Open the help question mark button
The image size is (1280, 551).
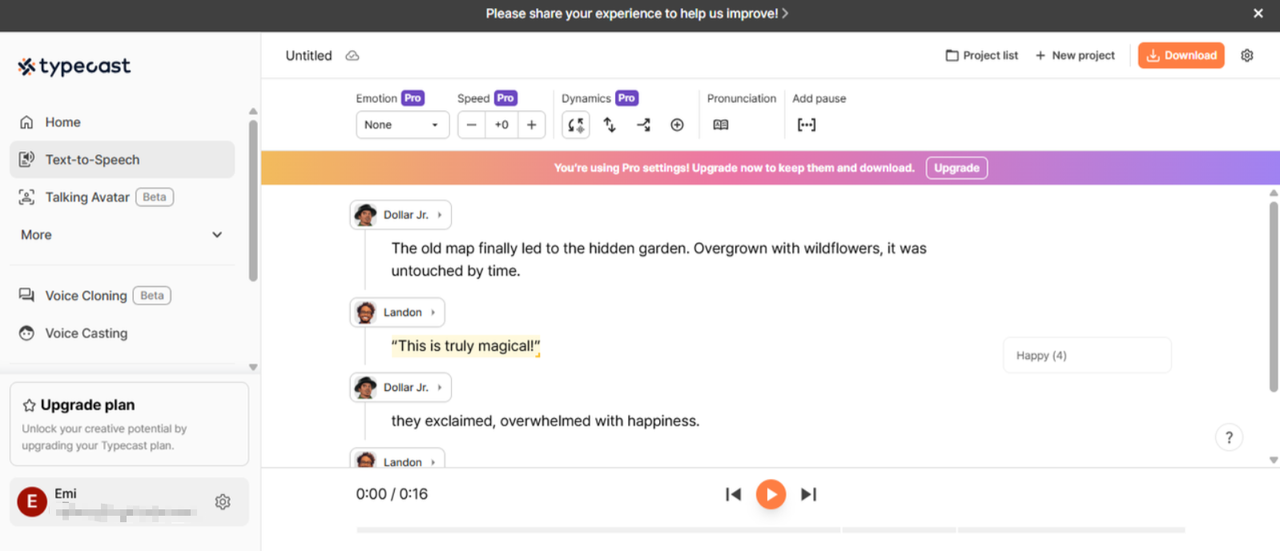pyautogui.click(x=1229, y=437)
